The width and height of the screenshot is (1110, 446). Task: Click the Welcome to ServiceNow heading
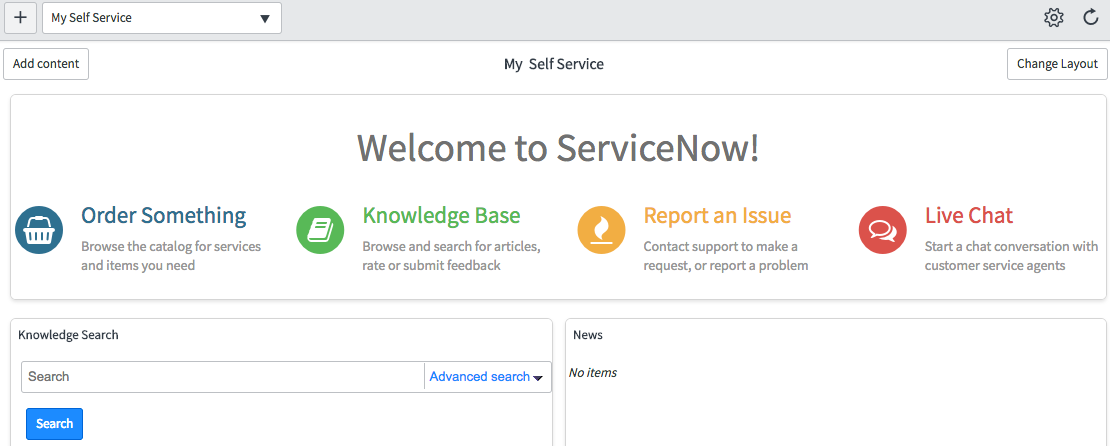point(558,148)
